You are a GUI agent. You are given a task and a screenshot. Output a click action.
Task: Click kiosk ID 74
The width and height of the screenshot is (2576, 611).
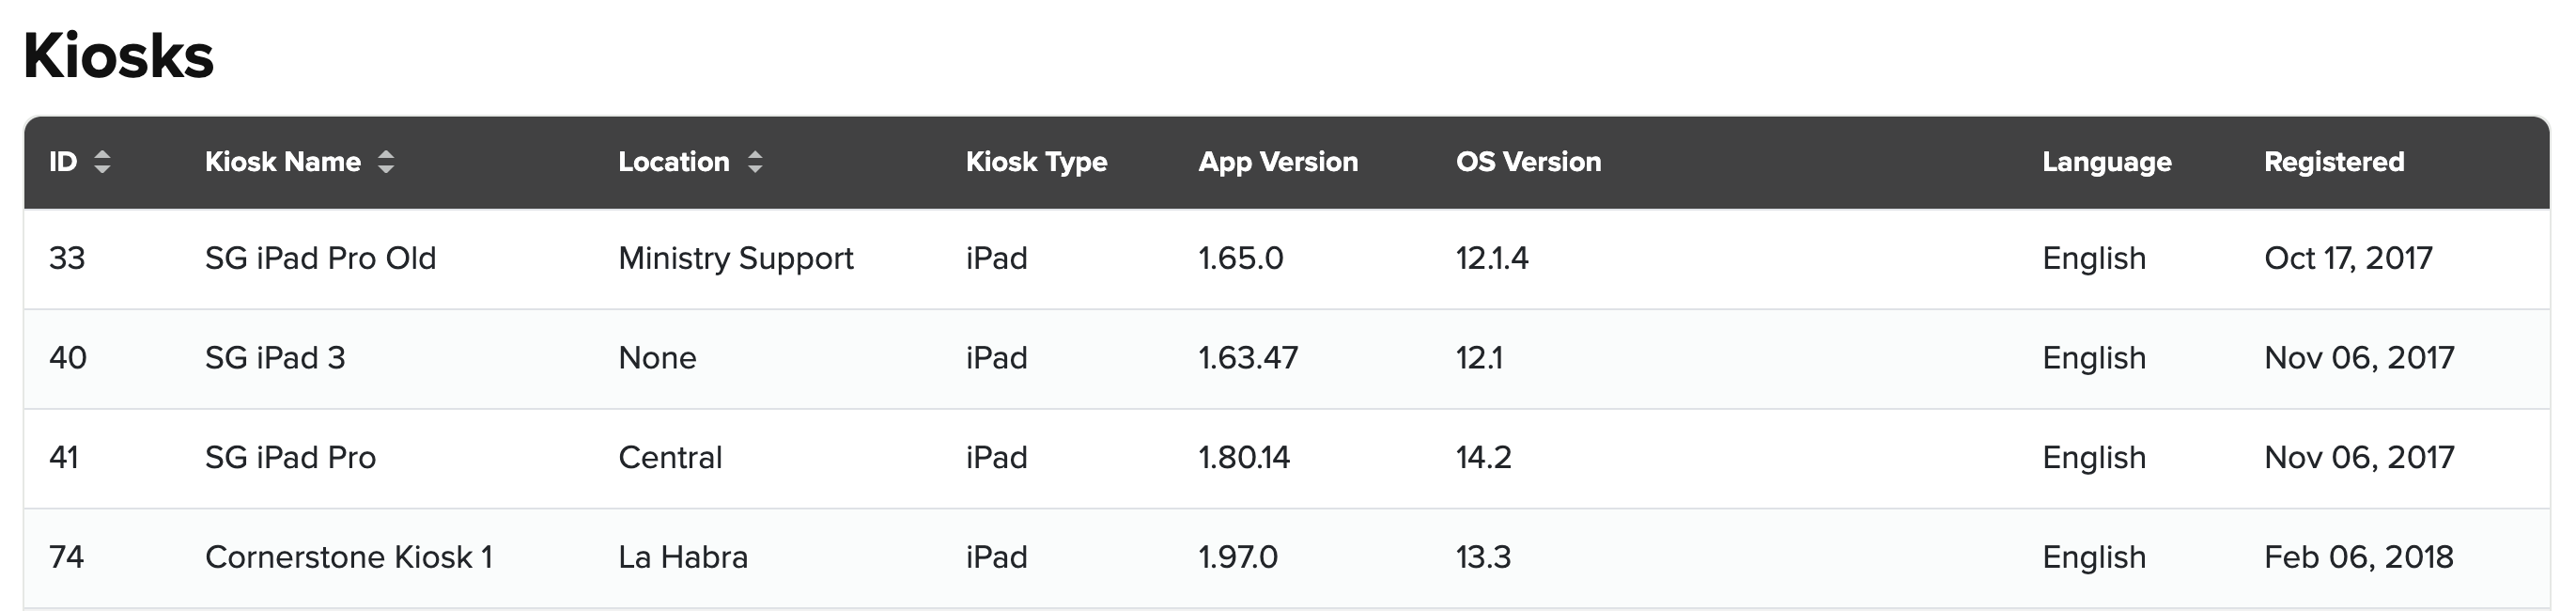pos(66,557)
